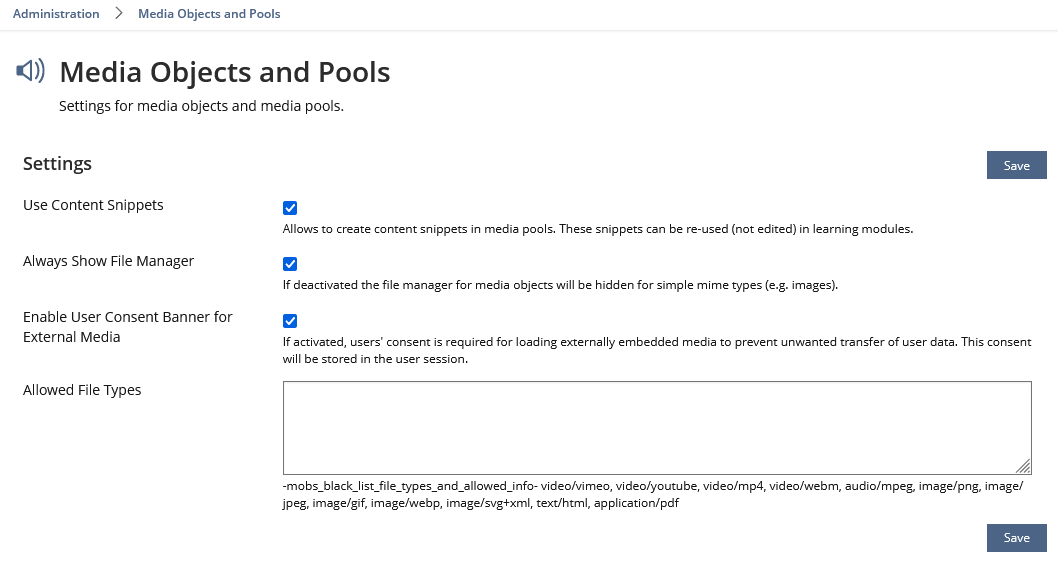Focus the Allowed File Types text area

coord(656,427)
